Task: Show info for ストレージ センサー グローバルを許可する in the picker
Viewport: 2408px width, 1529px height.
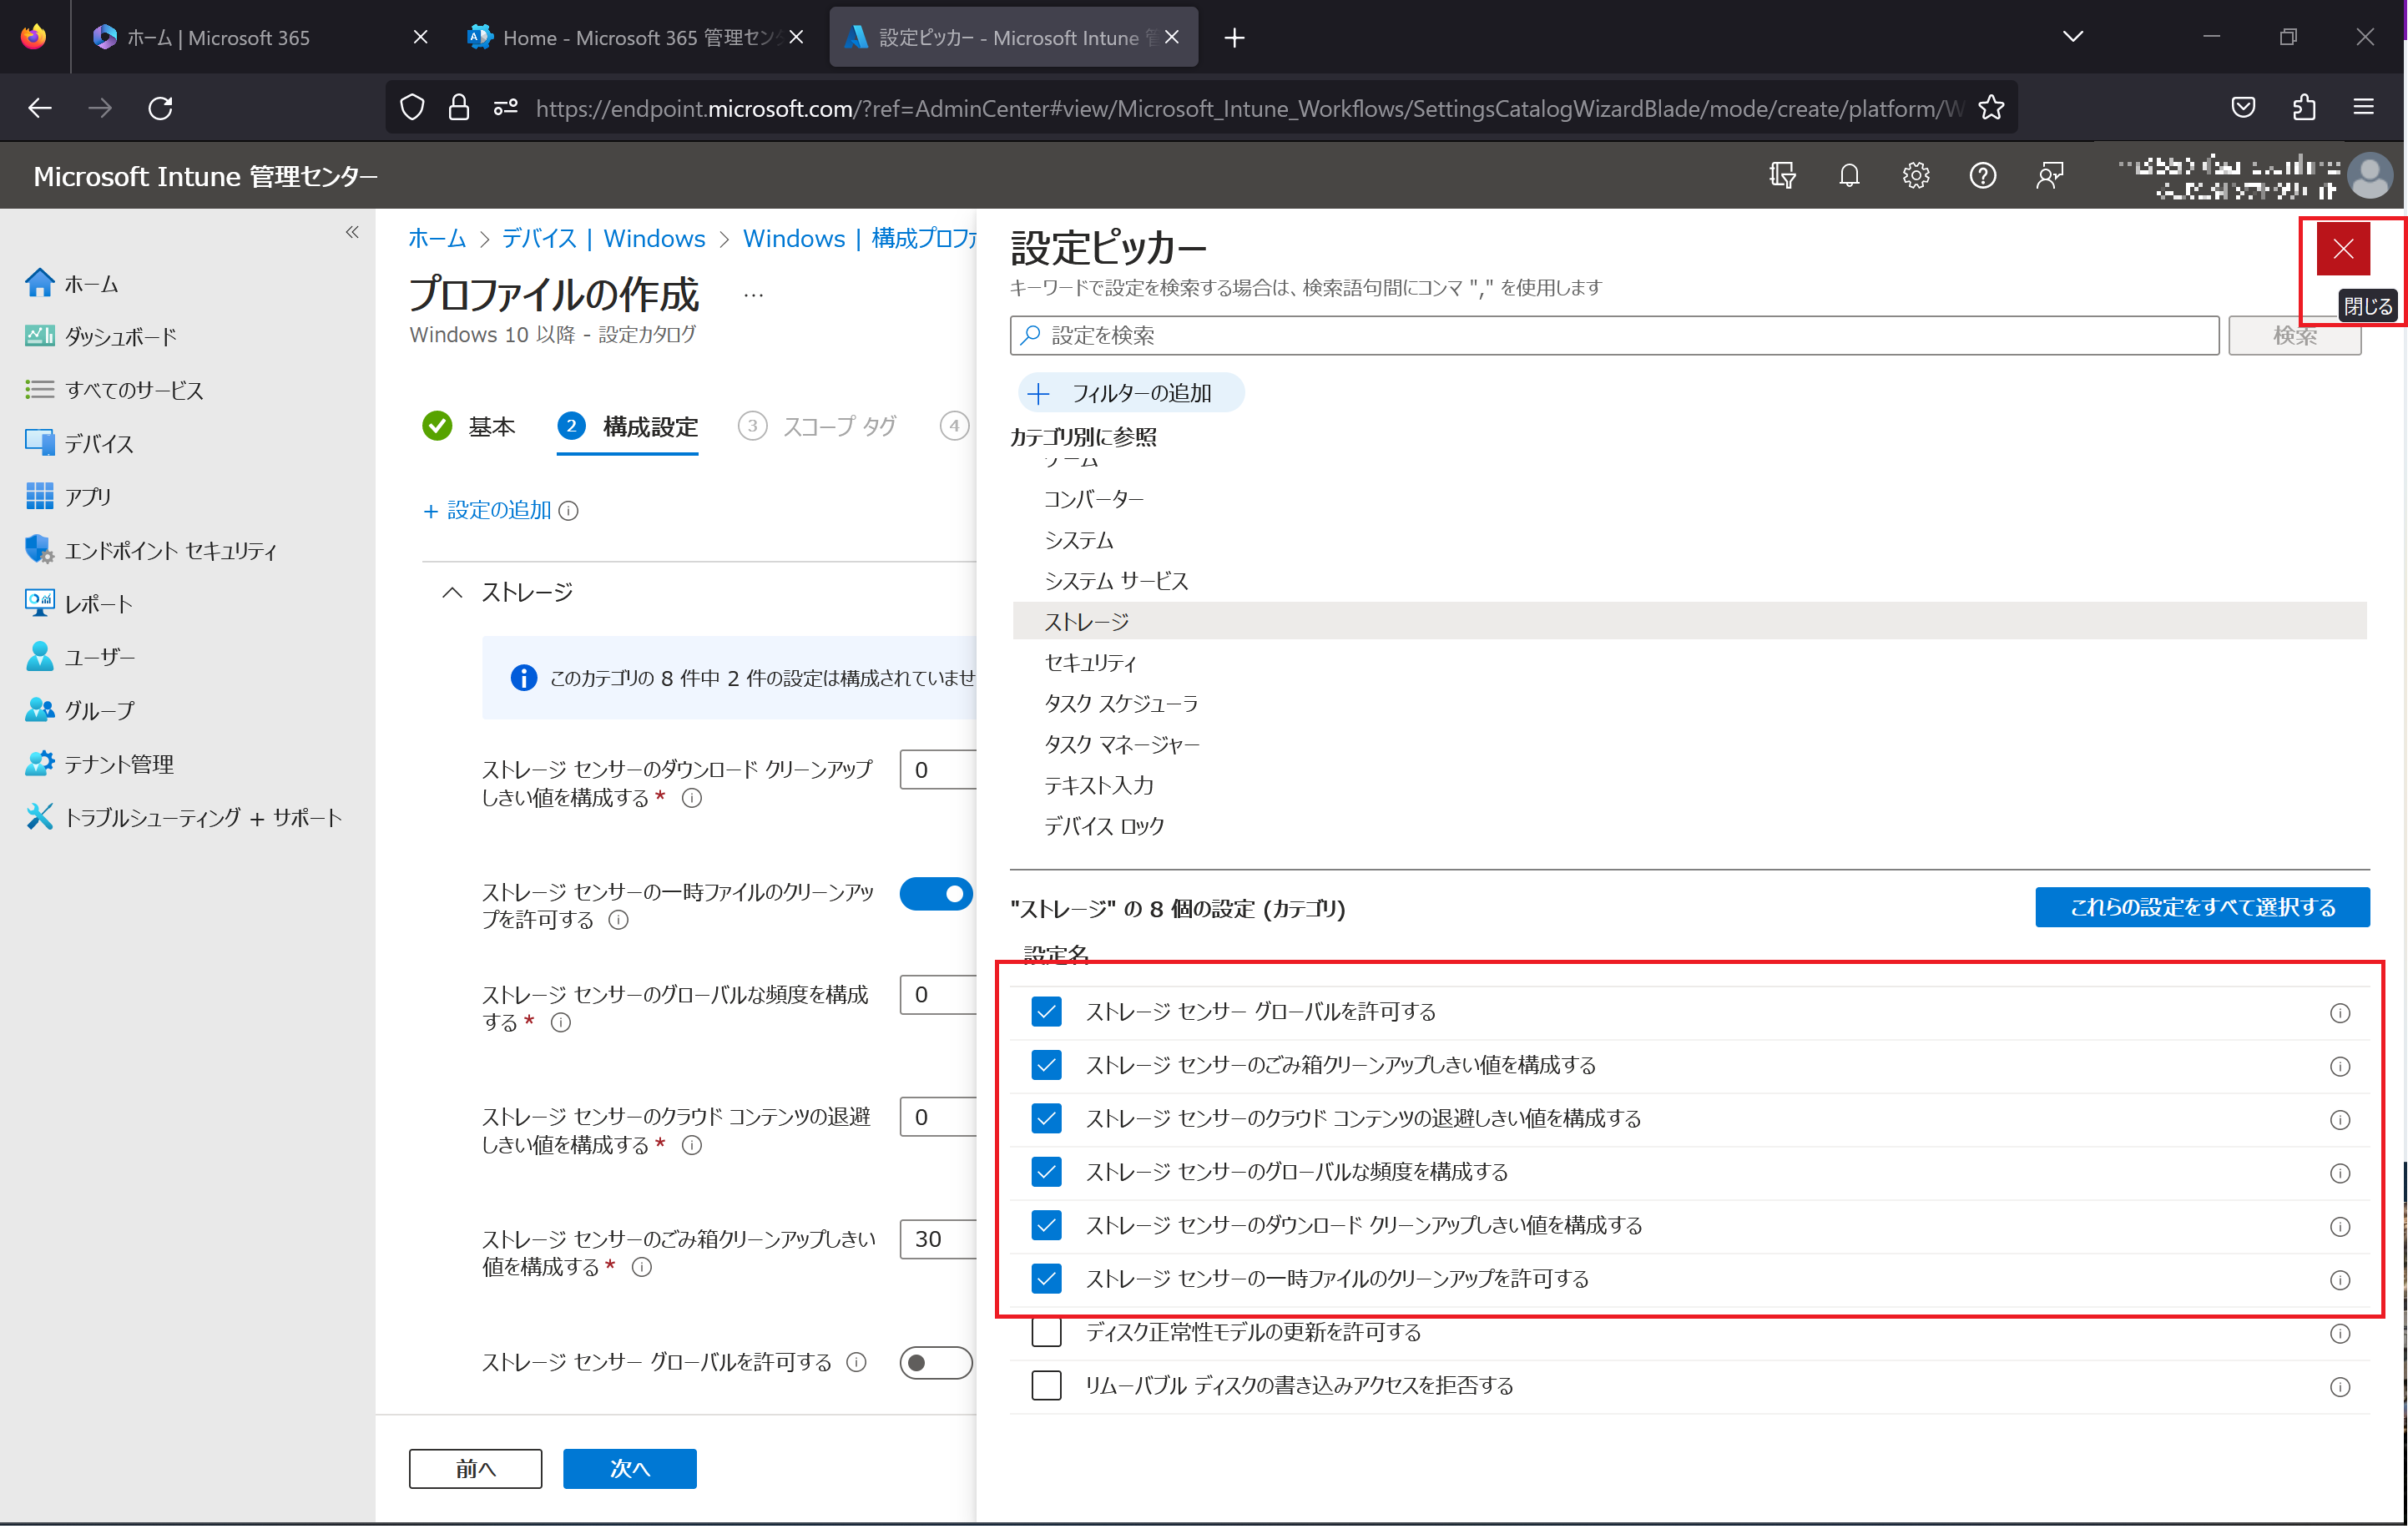Action: 2339,1013
